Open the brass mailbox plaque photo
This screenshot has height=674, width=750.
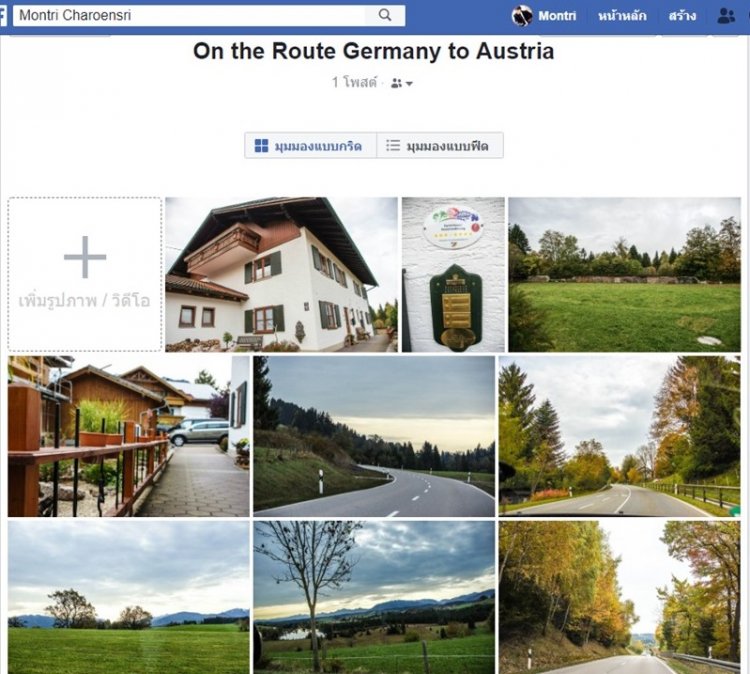pyautogui.click(x=453, y=274)
